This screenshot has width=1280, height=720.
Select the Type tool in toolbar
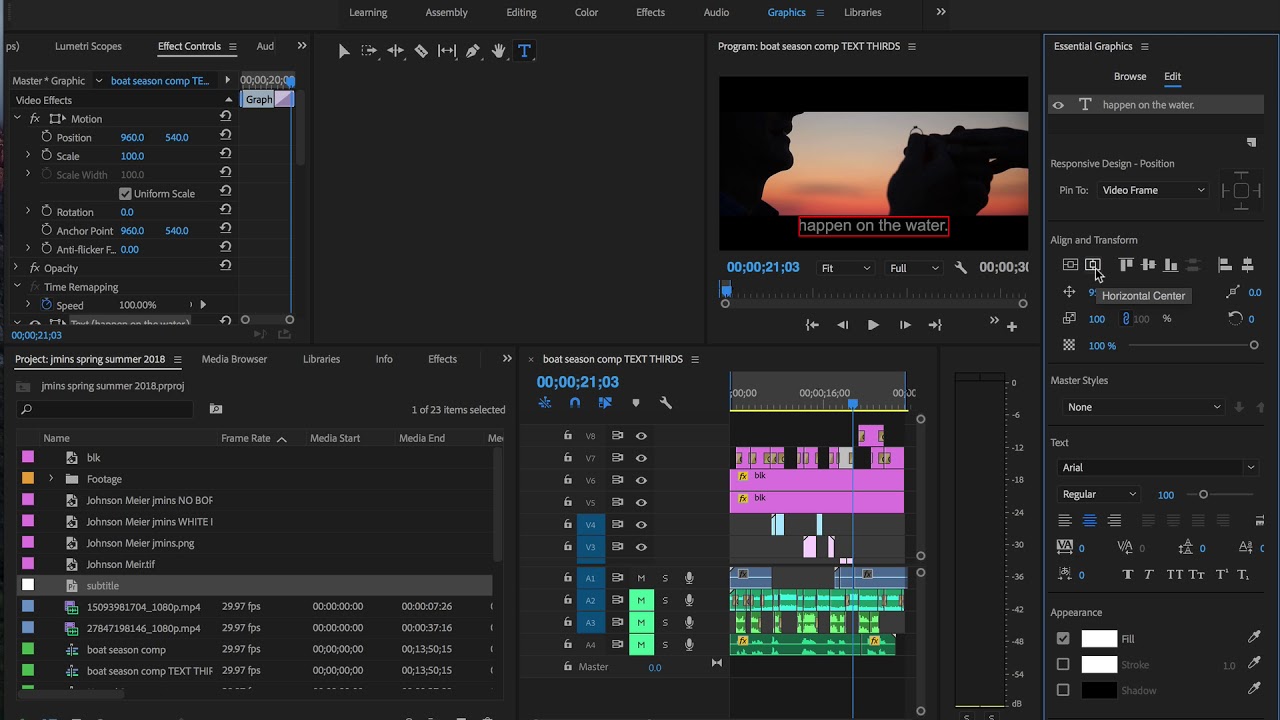coord(524,51)
